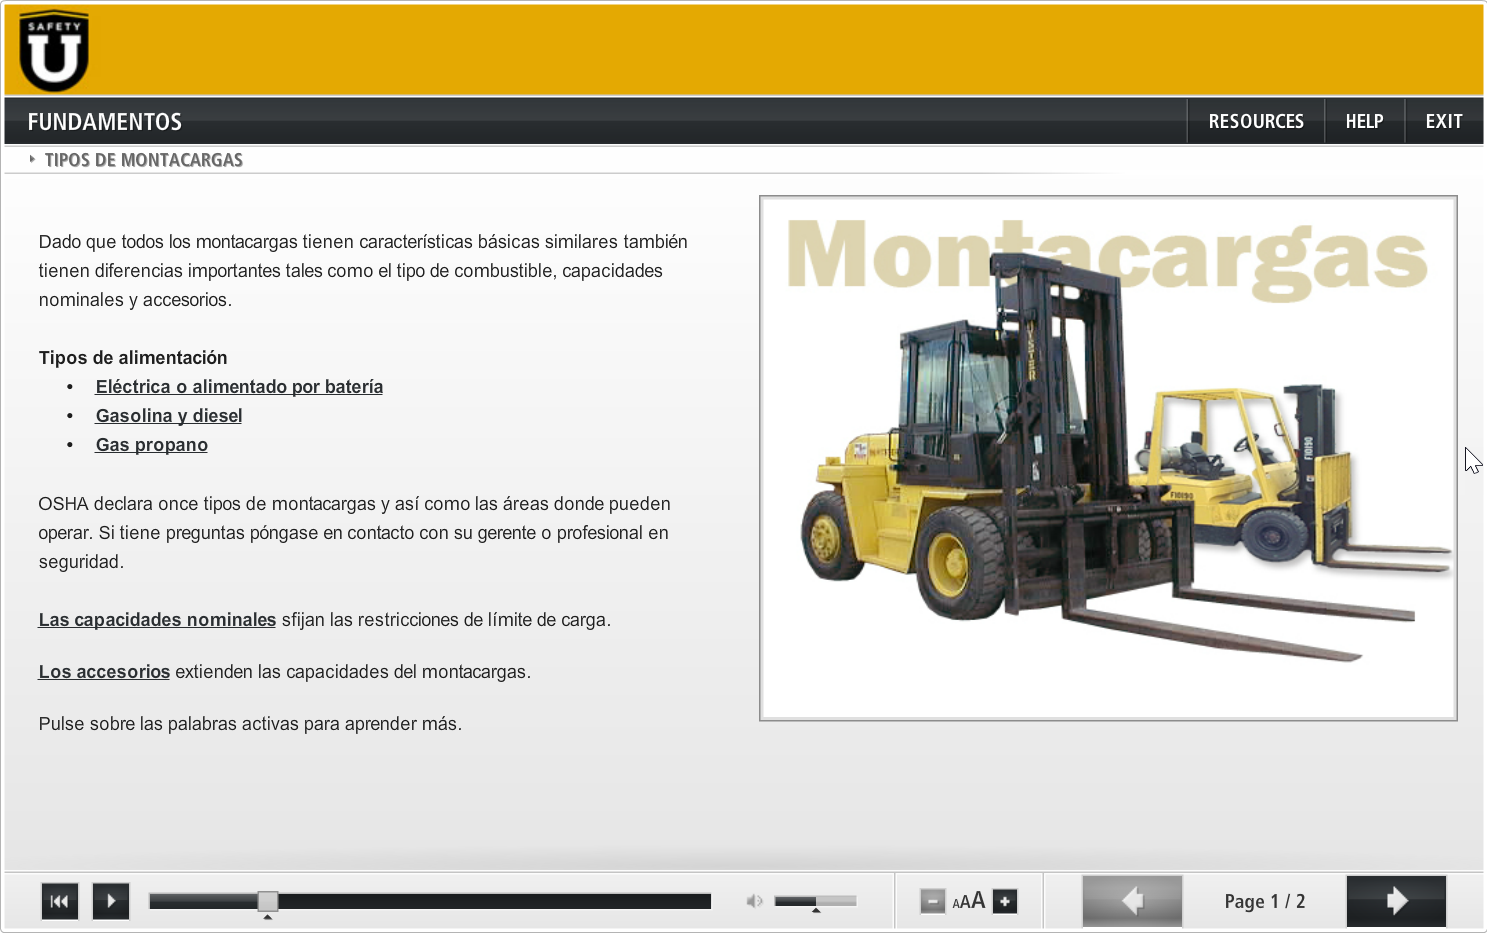This screenshot has height=933, width=1487.
Task: Advance to page 2 with next arrow
Action: [1395, 900]
